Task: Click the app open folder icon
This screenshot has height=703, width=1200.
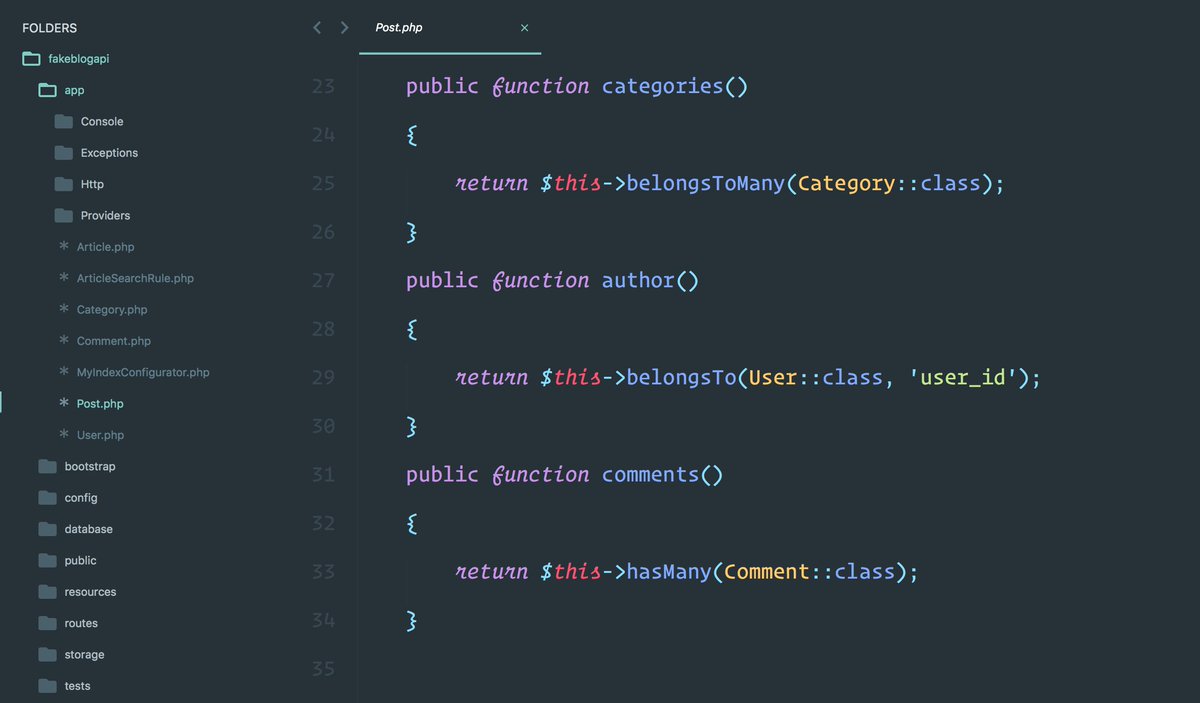Action: pyautogui.click(x=47, y=90)
